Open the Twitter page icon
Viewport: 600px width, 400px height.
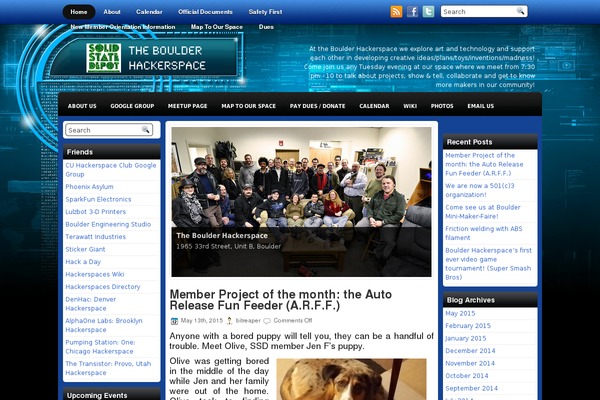point(428,11)
